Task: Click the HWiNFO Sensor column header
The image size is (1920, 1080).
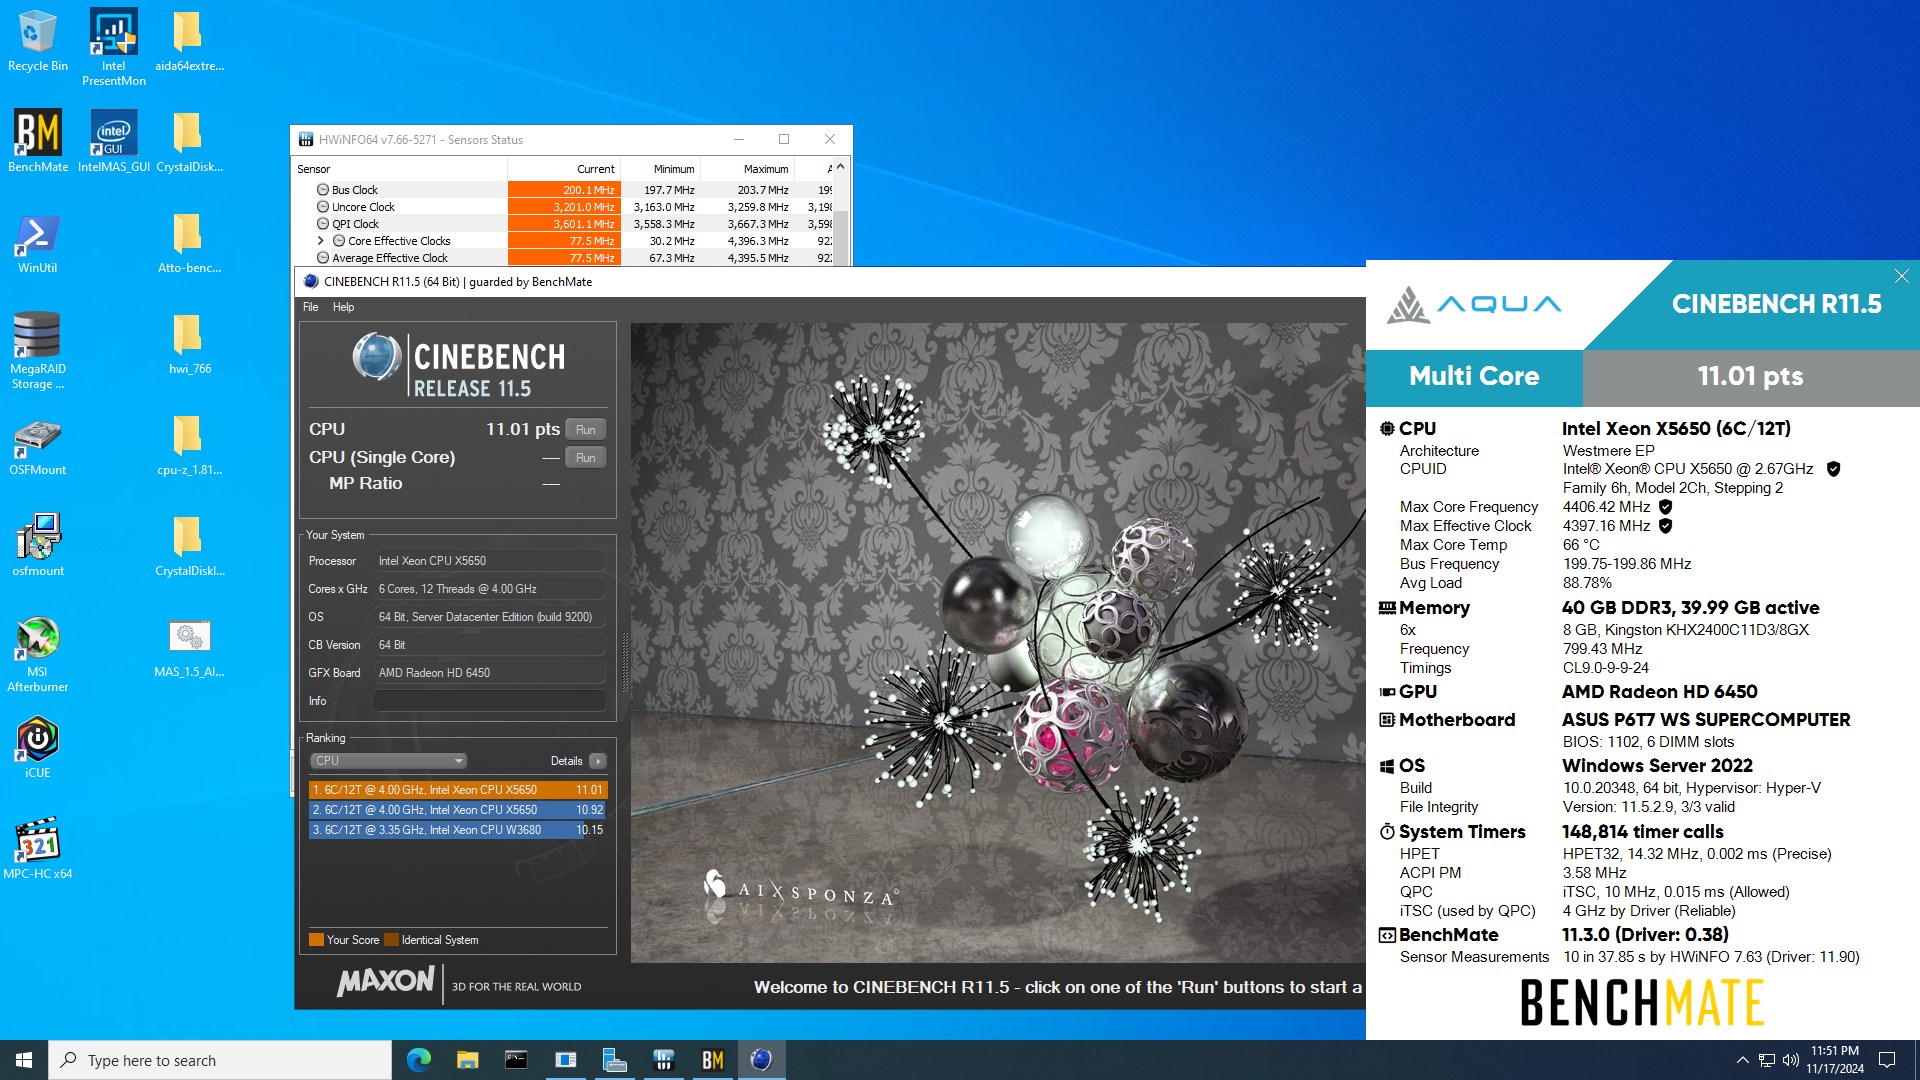Action: click(x=400, y=169)
